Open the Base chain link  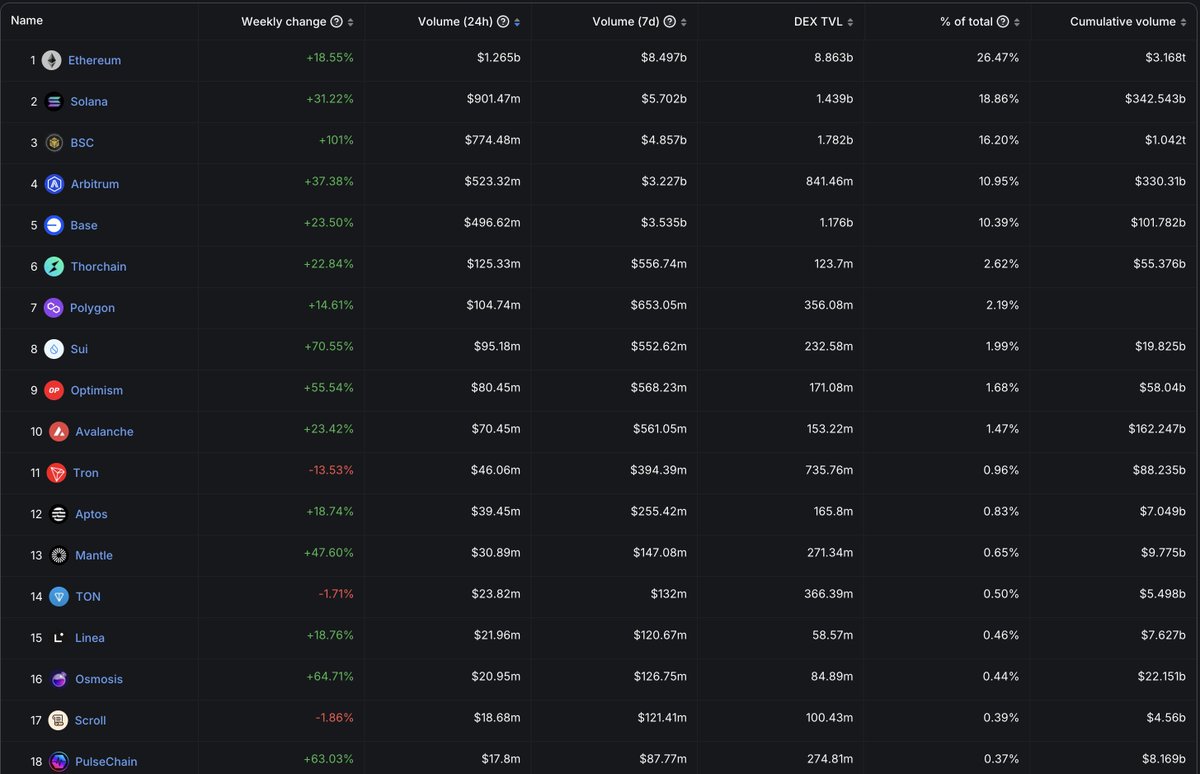point(84,225)
